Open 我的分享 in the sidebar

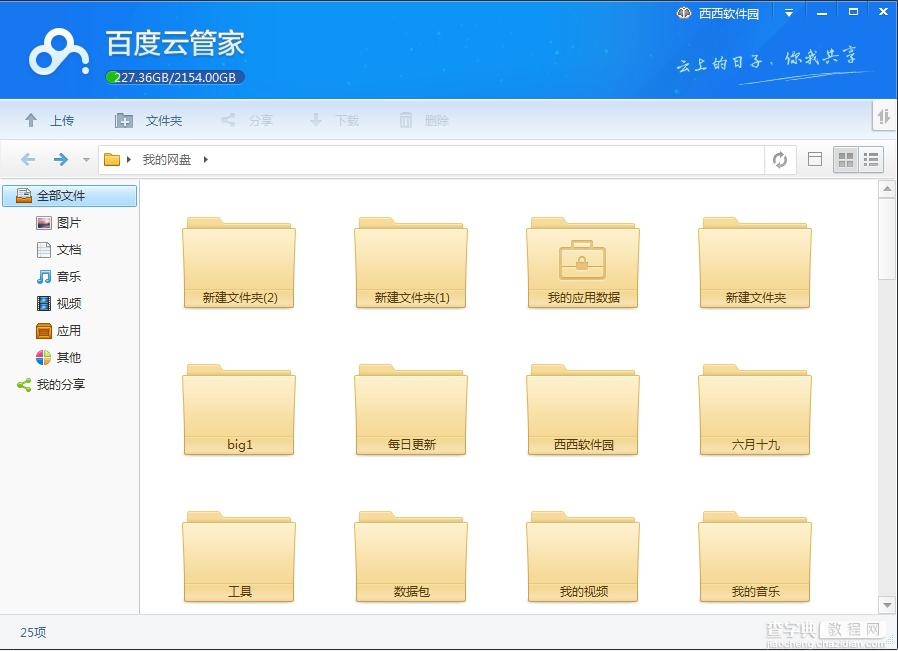[x=61, y=385]
